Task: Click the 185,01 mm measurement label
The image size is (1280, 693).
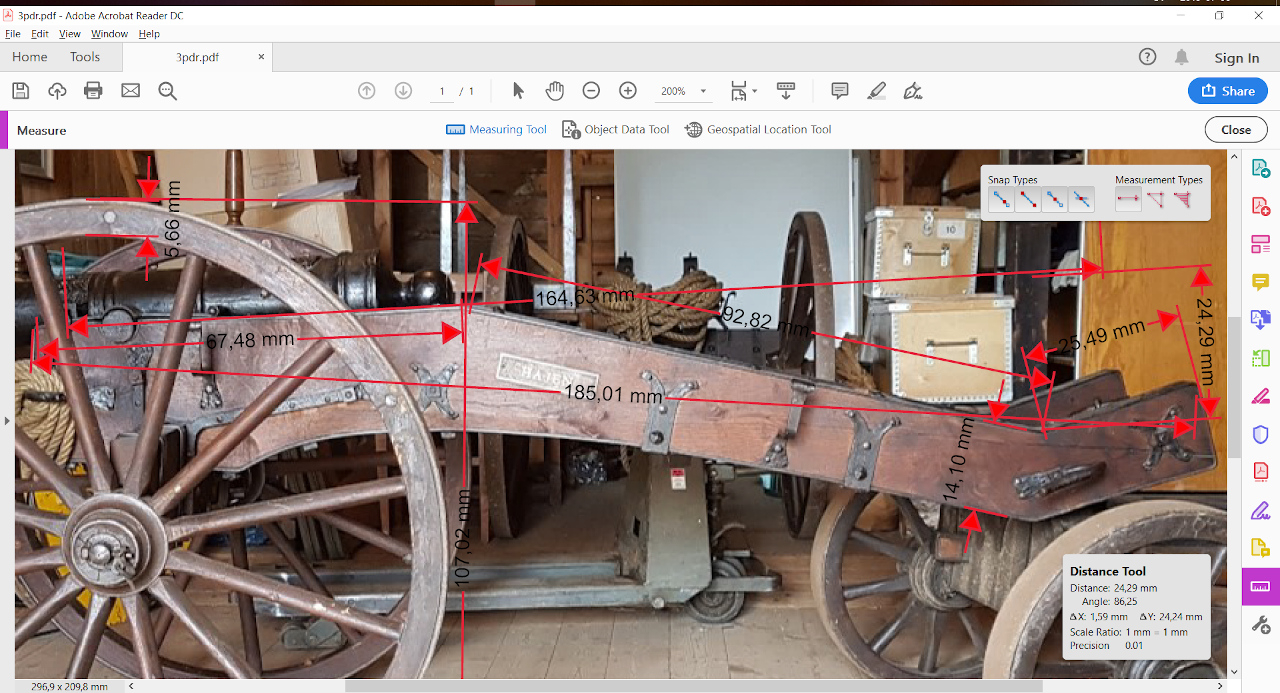Action: (613, 393)
